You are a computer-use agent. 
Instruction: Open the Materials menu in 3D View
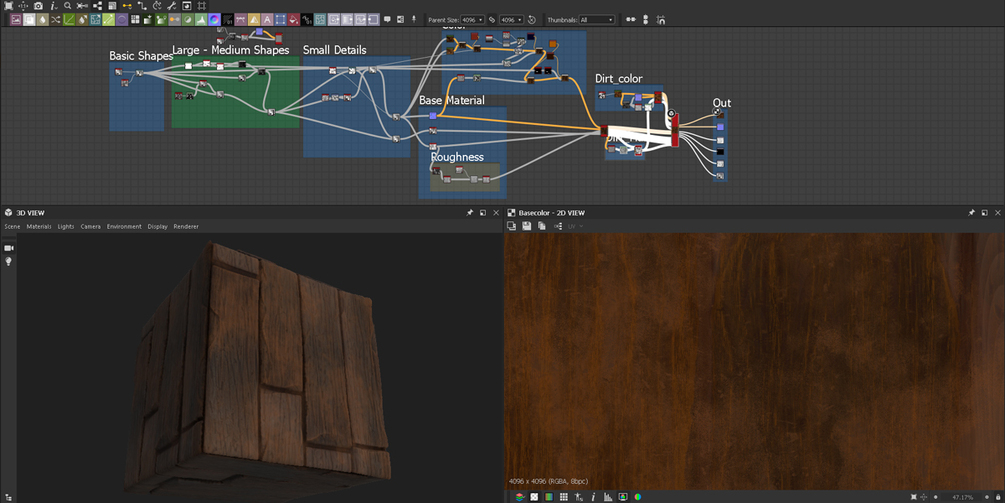click(x=38, y=226)
